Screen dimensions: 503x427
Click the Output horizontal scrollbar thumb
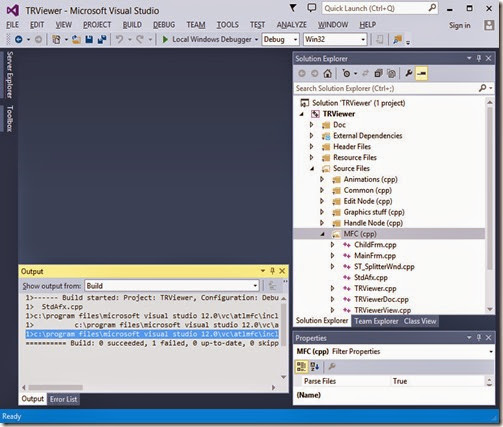click(56, 387)
